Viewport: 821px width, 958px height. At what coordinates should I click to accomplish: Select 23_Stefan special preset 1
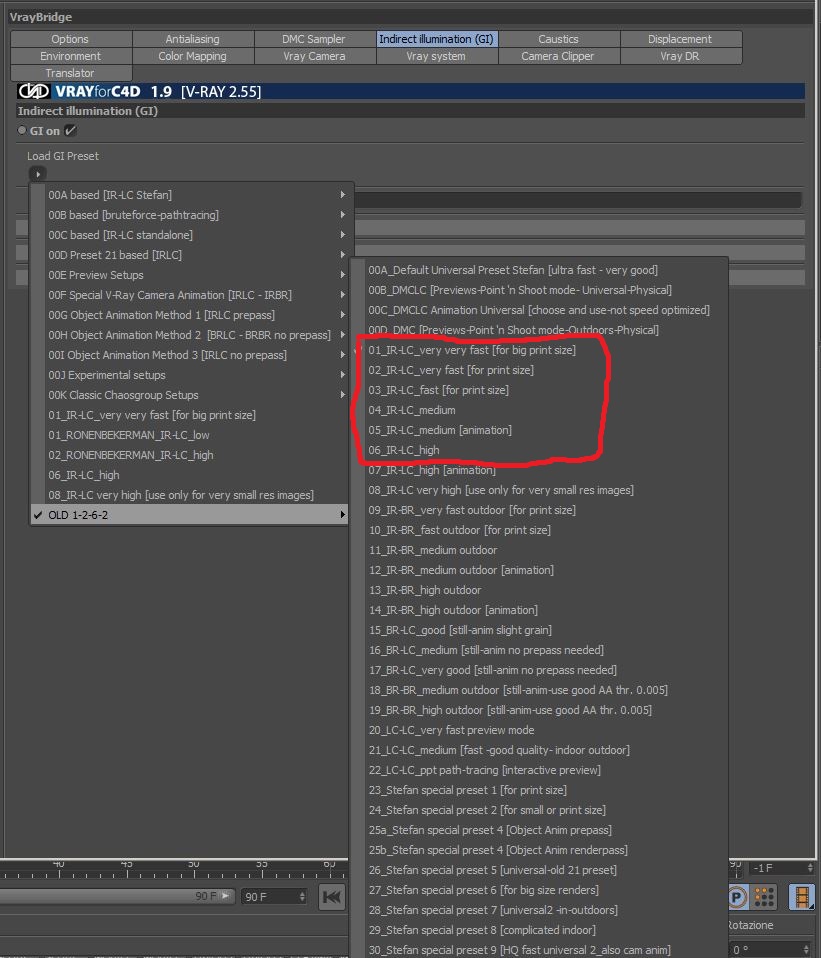tap(540, 790)
